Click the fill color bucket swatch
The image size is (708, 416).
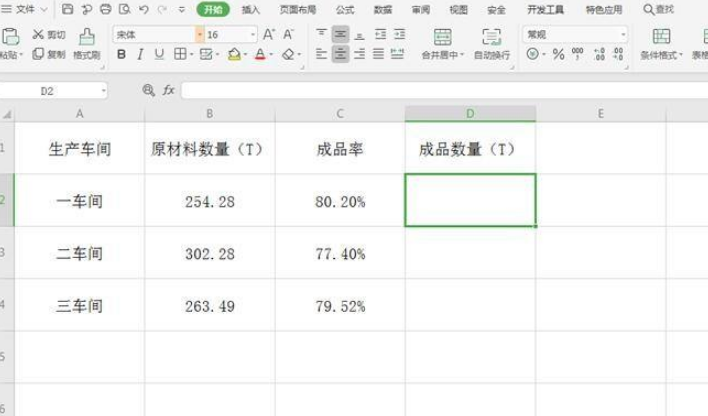point(234,54)
